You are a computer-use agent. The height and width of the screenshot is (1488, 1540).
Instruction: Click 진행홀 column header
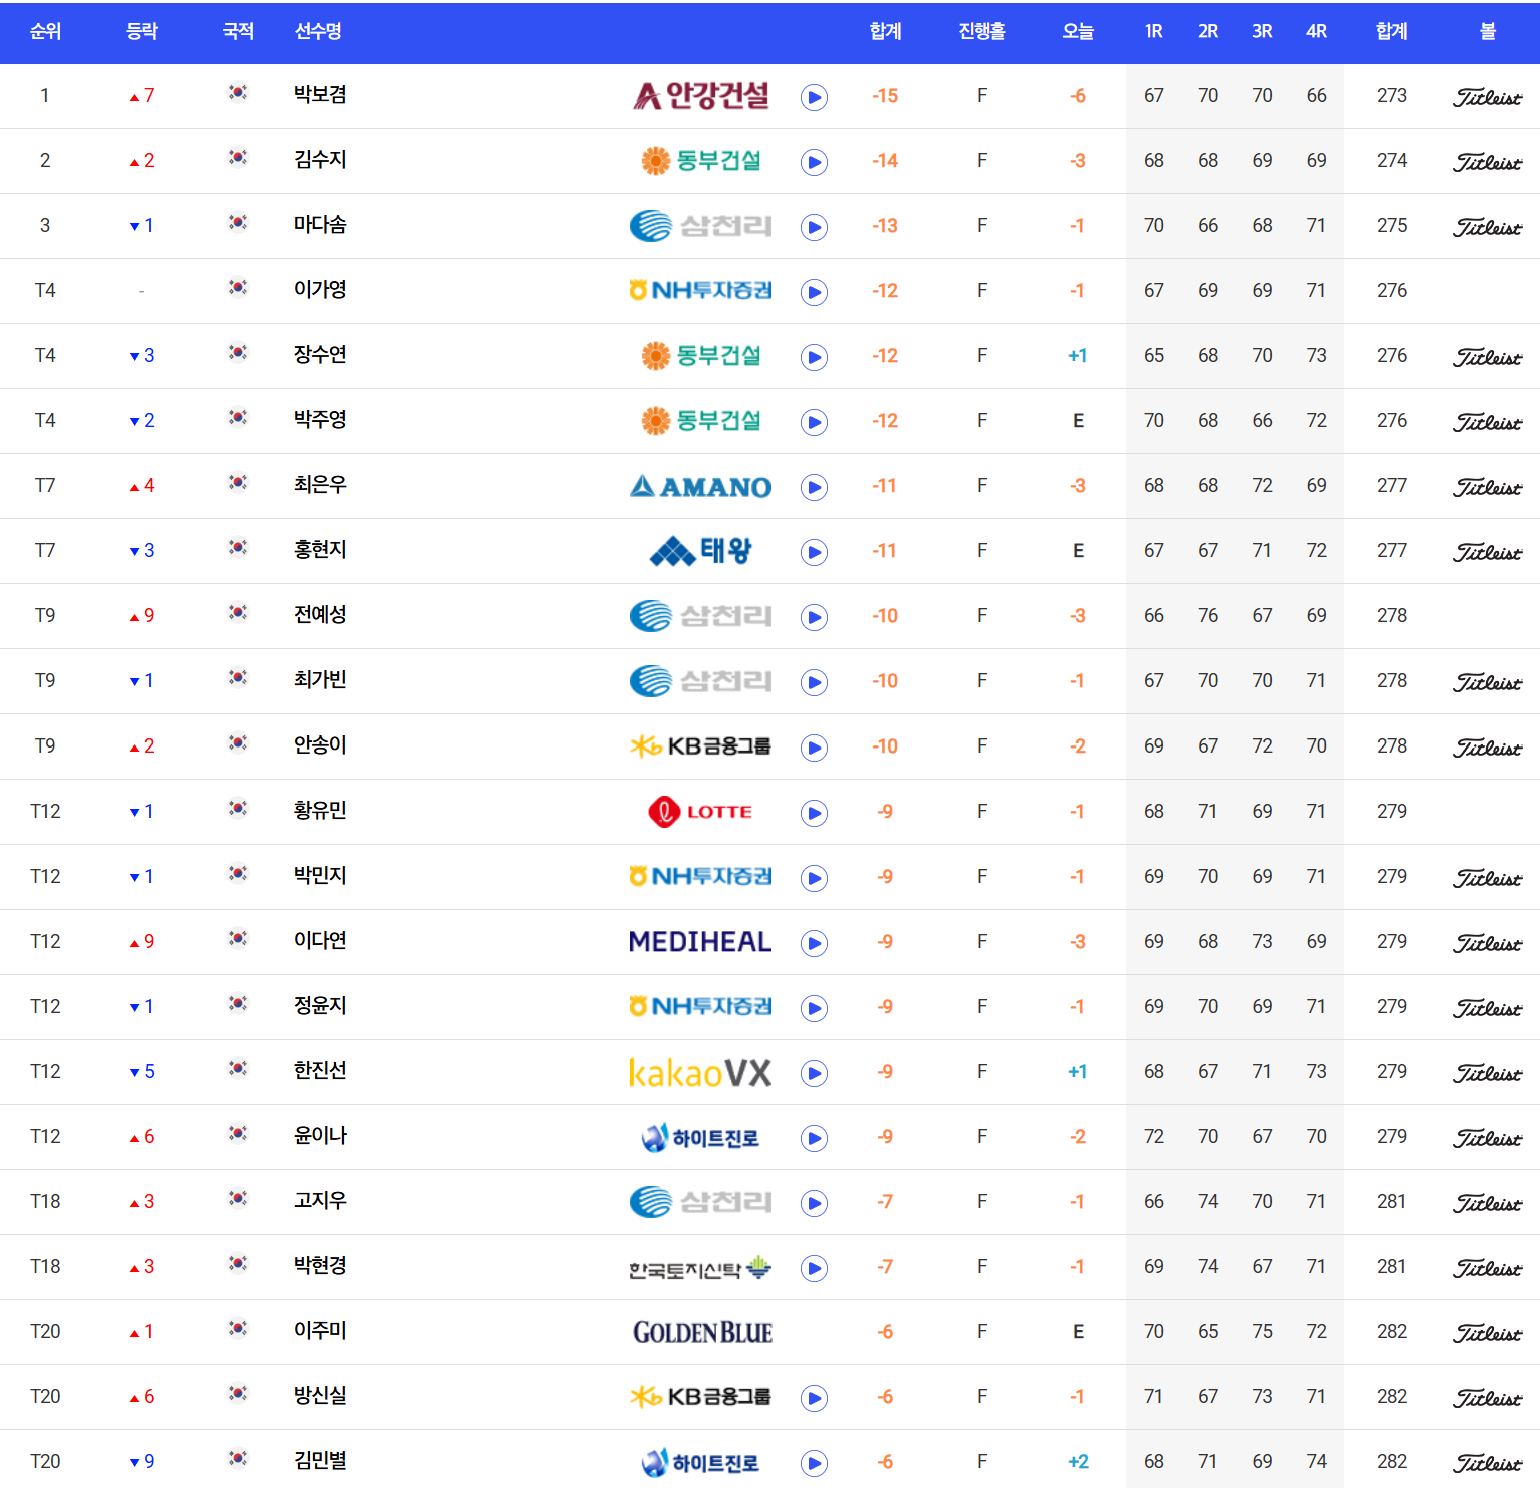[x=982, y=31]
